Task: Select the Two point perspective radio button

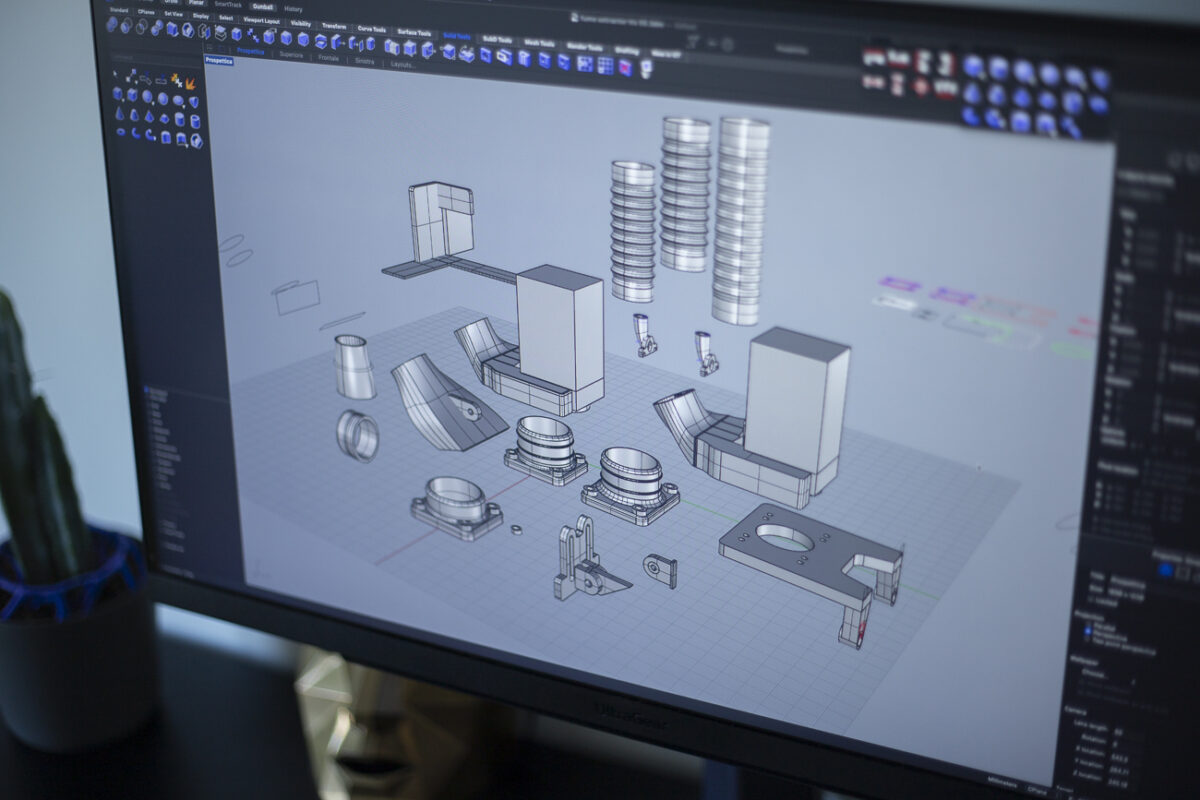Action: click(1086, 639)
